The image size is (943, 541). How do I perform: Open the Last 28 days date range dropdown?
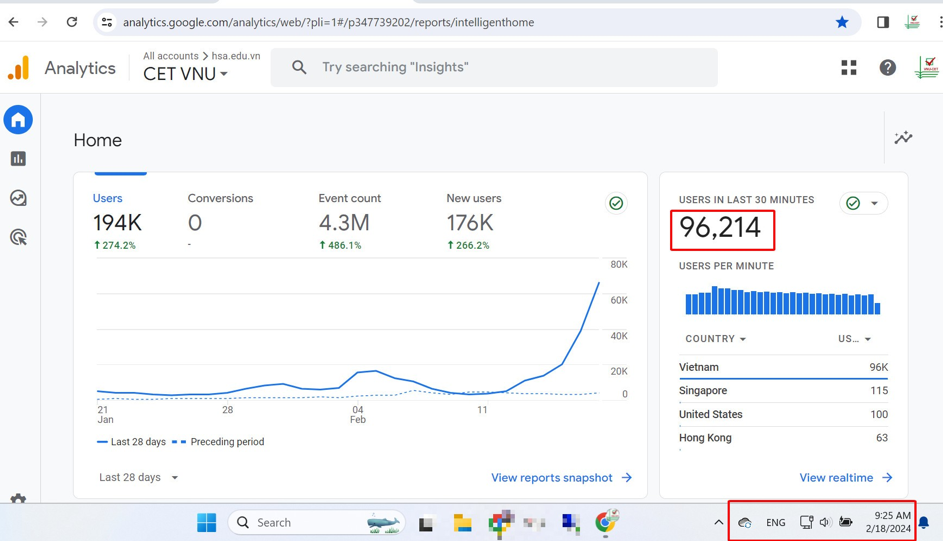click(x=139, y=478)
